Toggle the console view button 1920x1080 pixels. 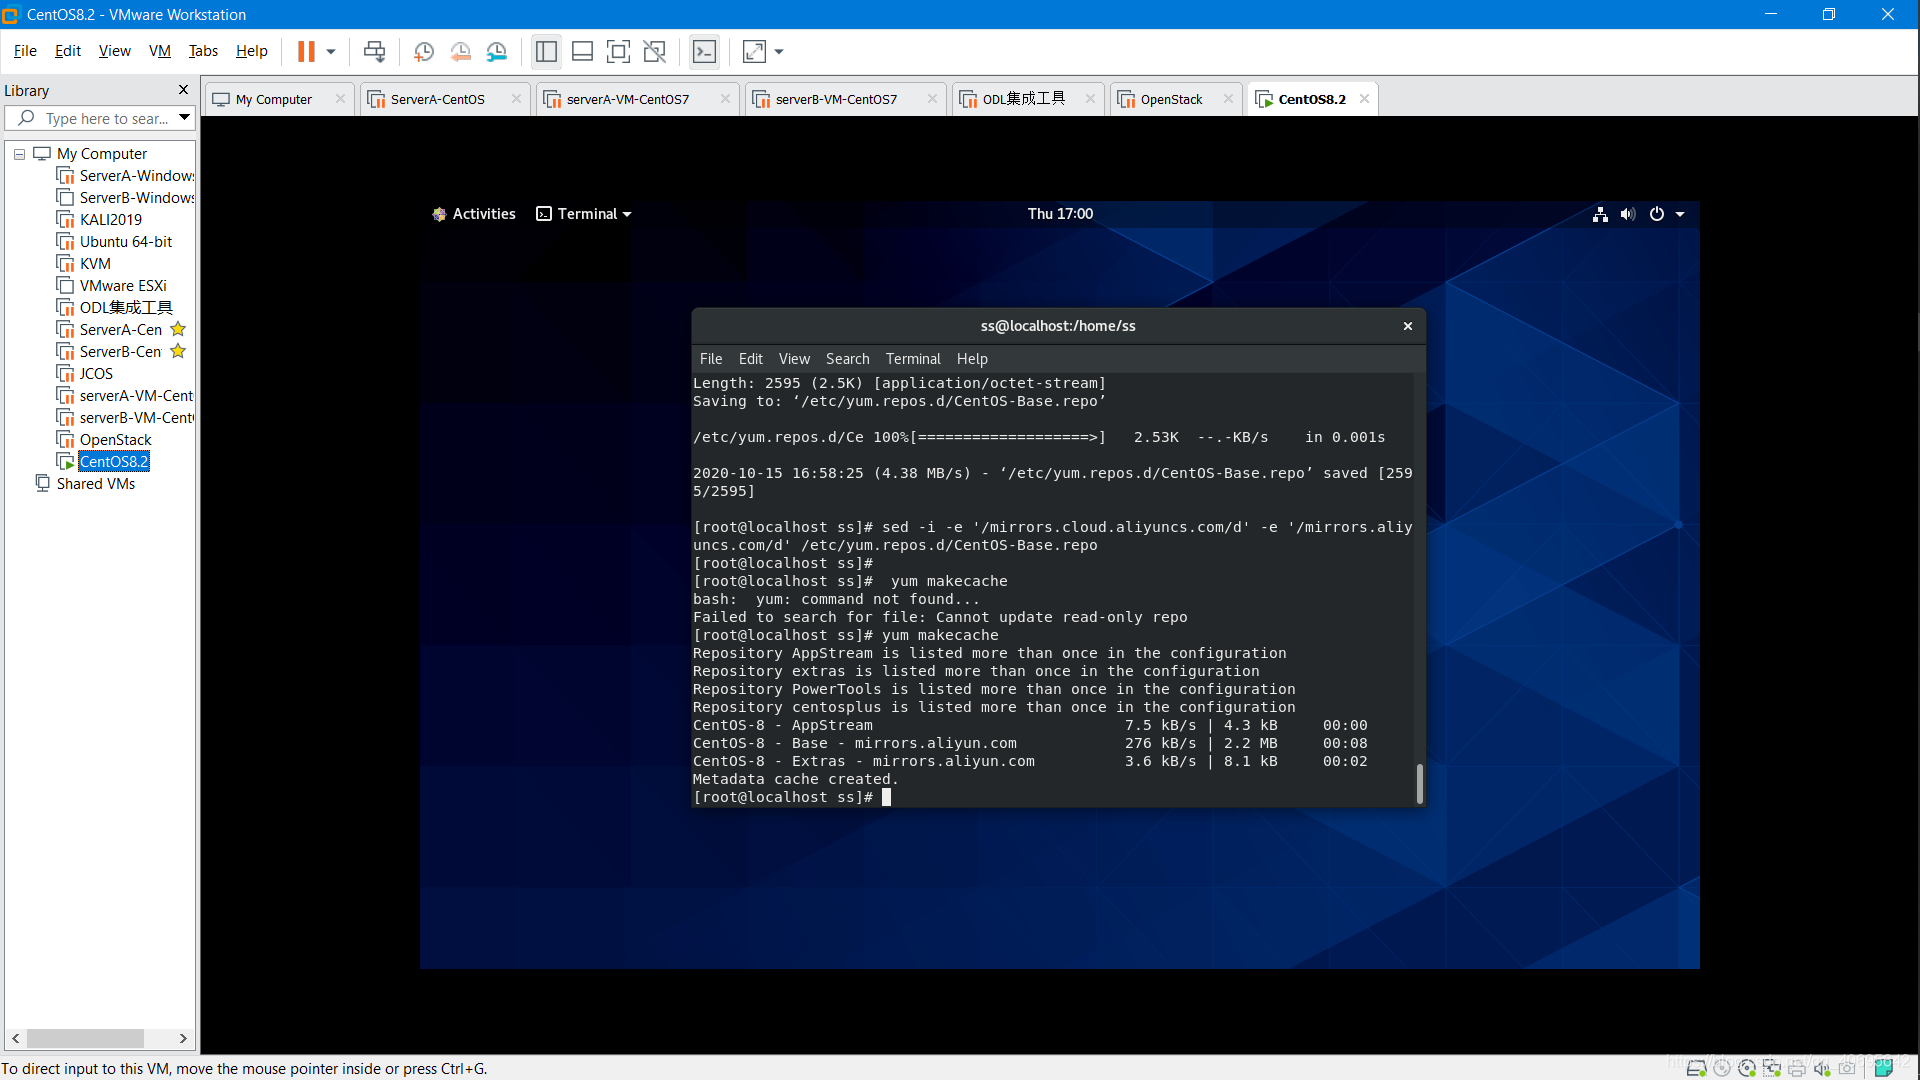coord(704,52)
